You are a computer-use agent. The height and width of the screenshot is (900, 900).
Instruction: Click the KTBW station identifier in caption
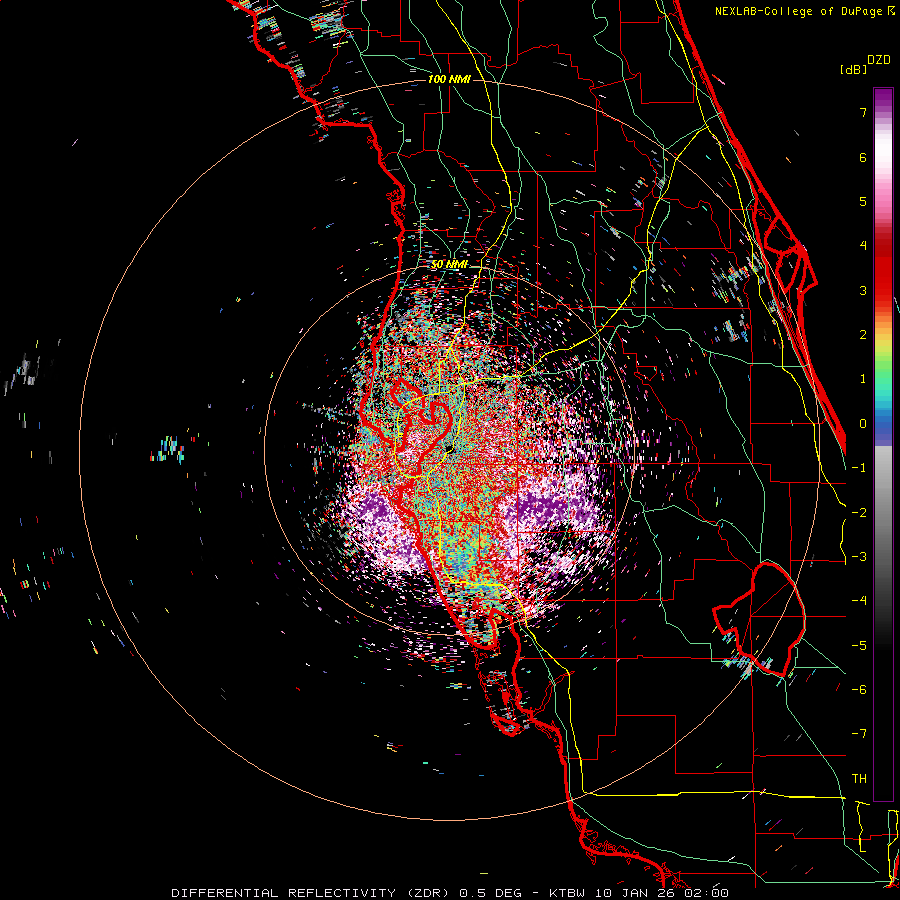click(568, 893)
